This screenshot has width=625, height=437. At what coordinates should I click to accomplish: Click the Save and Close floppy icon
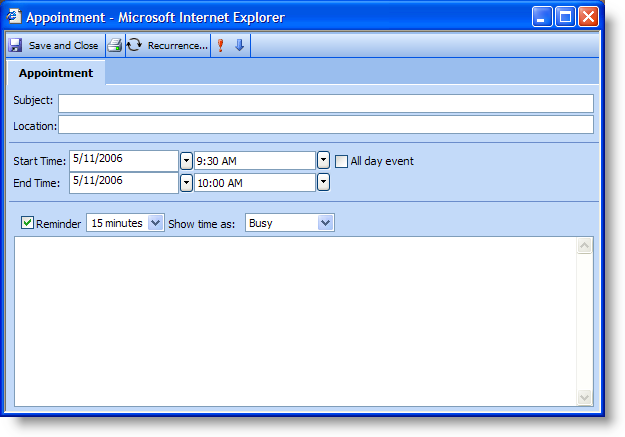[15, 45]
